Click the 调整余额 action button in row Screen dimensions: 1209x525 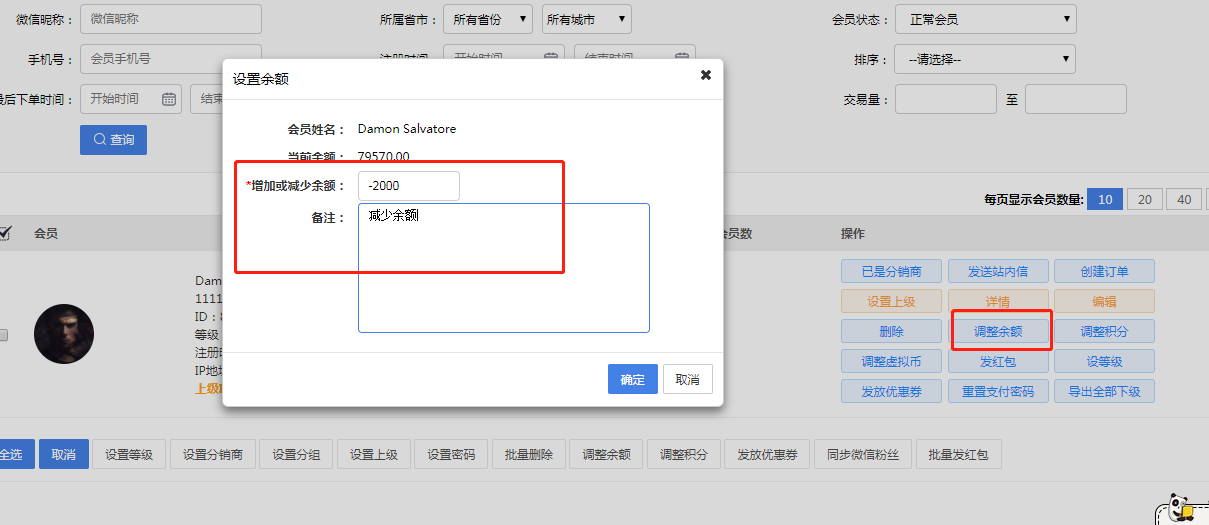coord(1000,331)
